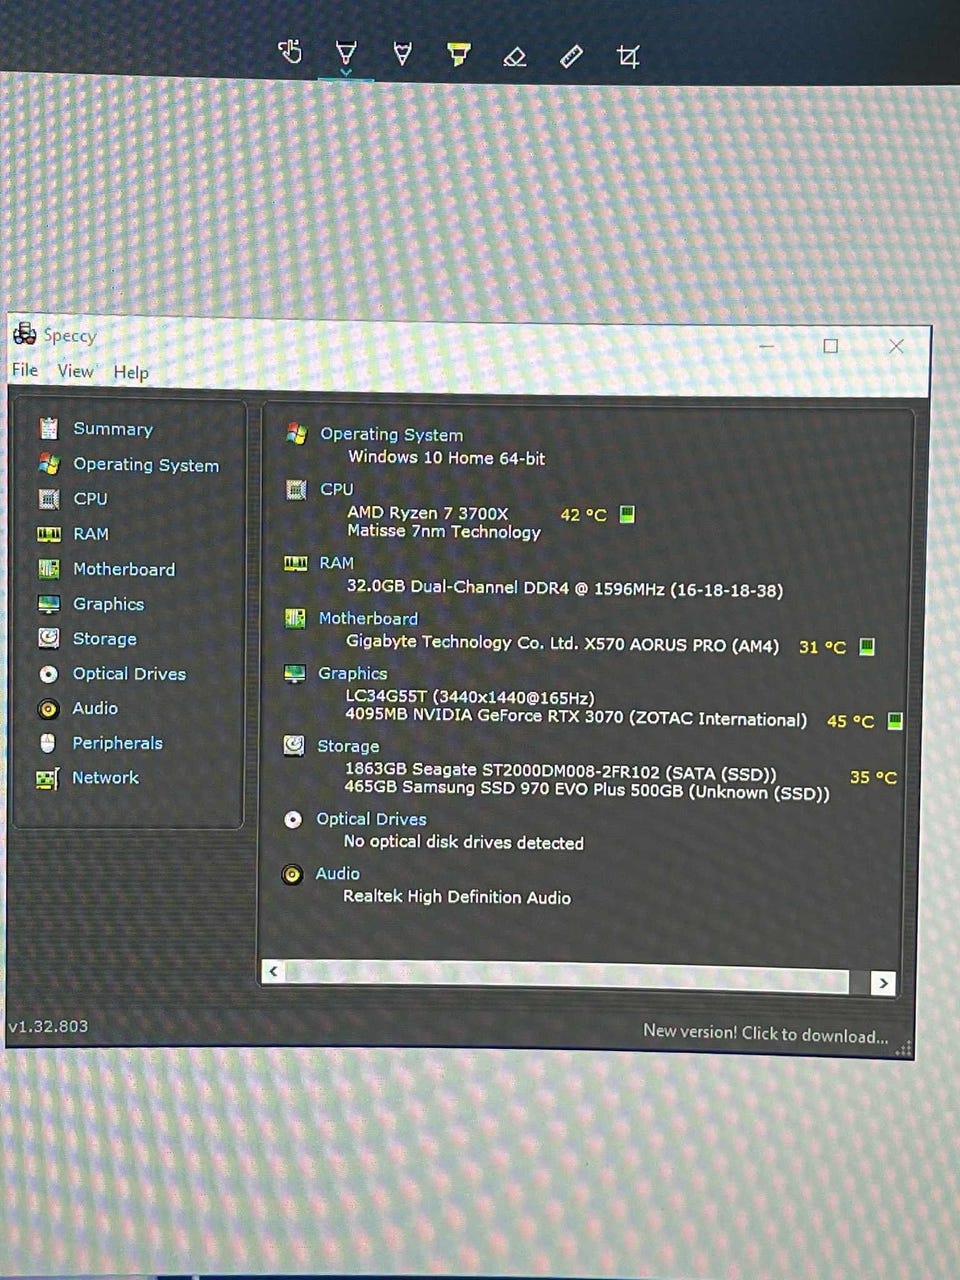Click the Motherboard icon in sidebar
The image size is (960, 1280).
click(48, 569)
